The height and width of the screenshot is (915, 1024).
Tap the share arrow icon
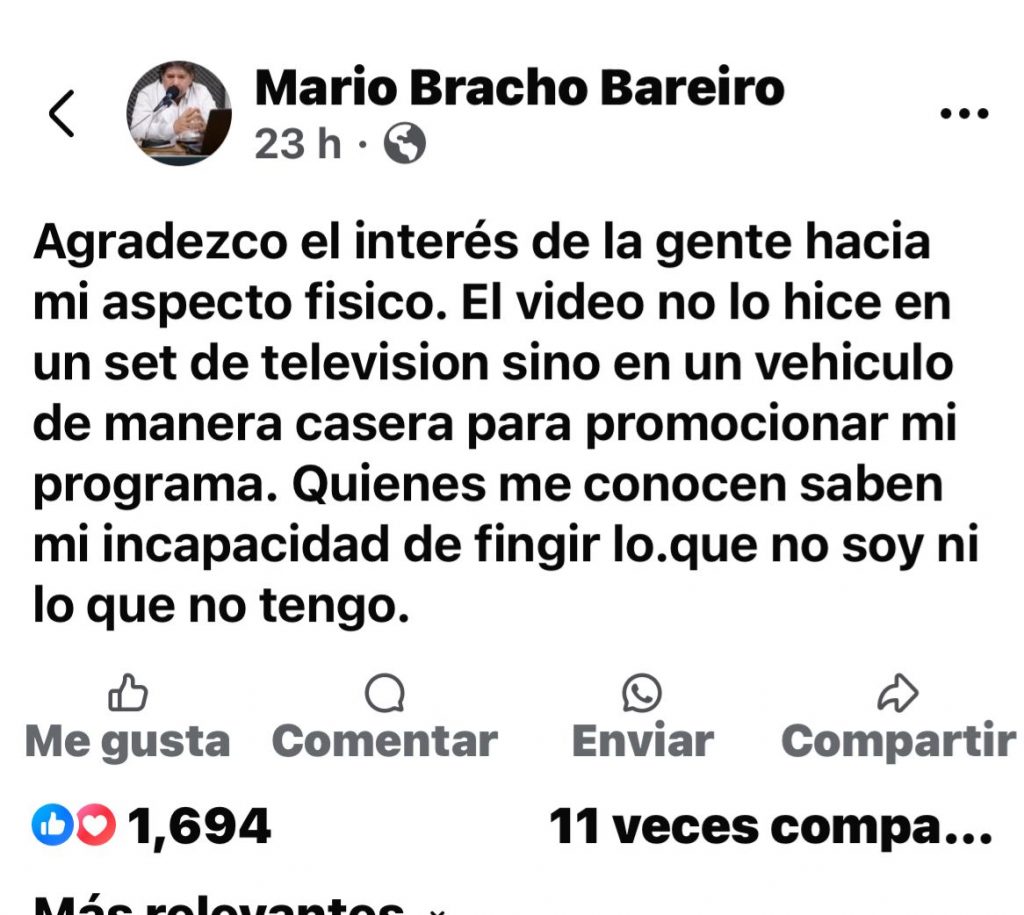(898, 693)
